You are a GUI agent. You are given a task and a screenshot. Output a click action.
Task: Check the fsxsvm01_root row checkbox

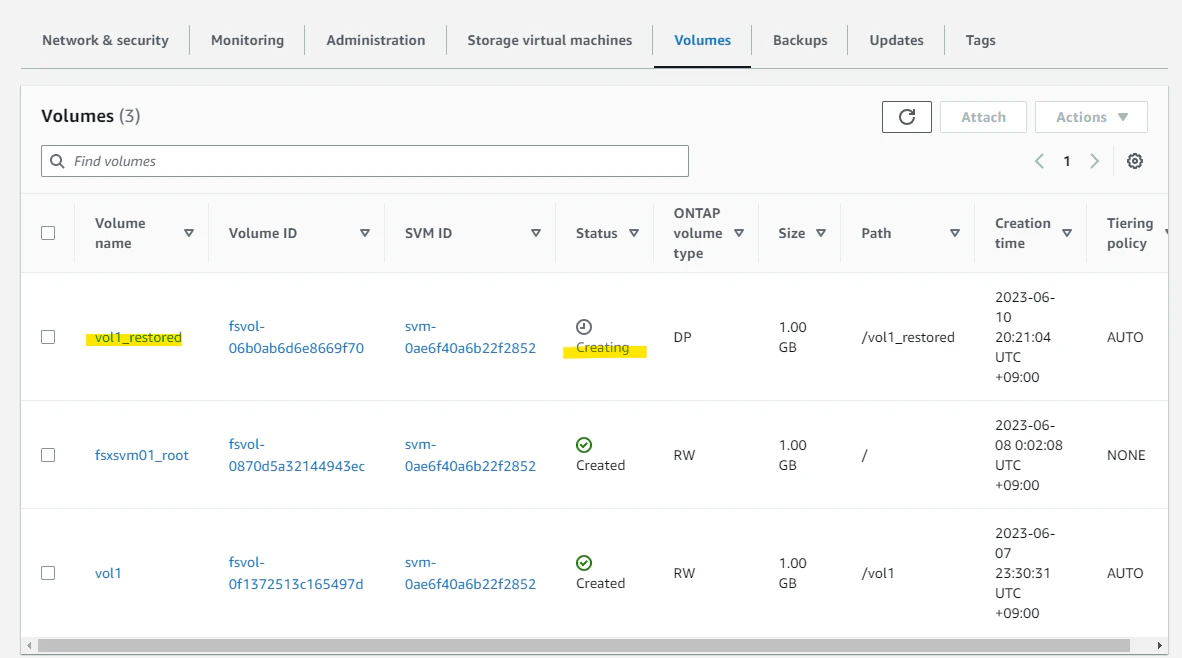(48, 455)
